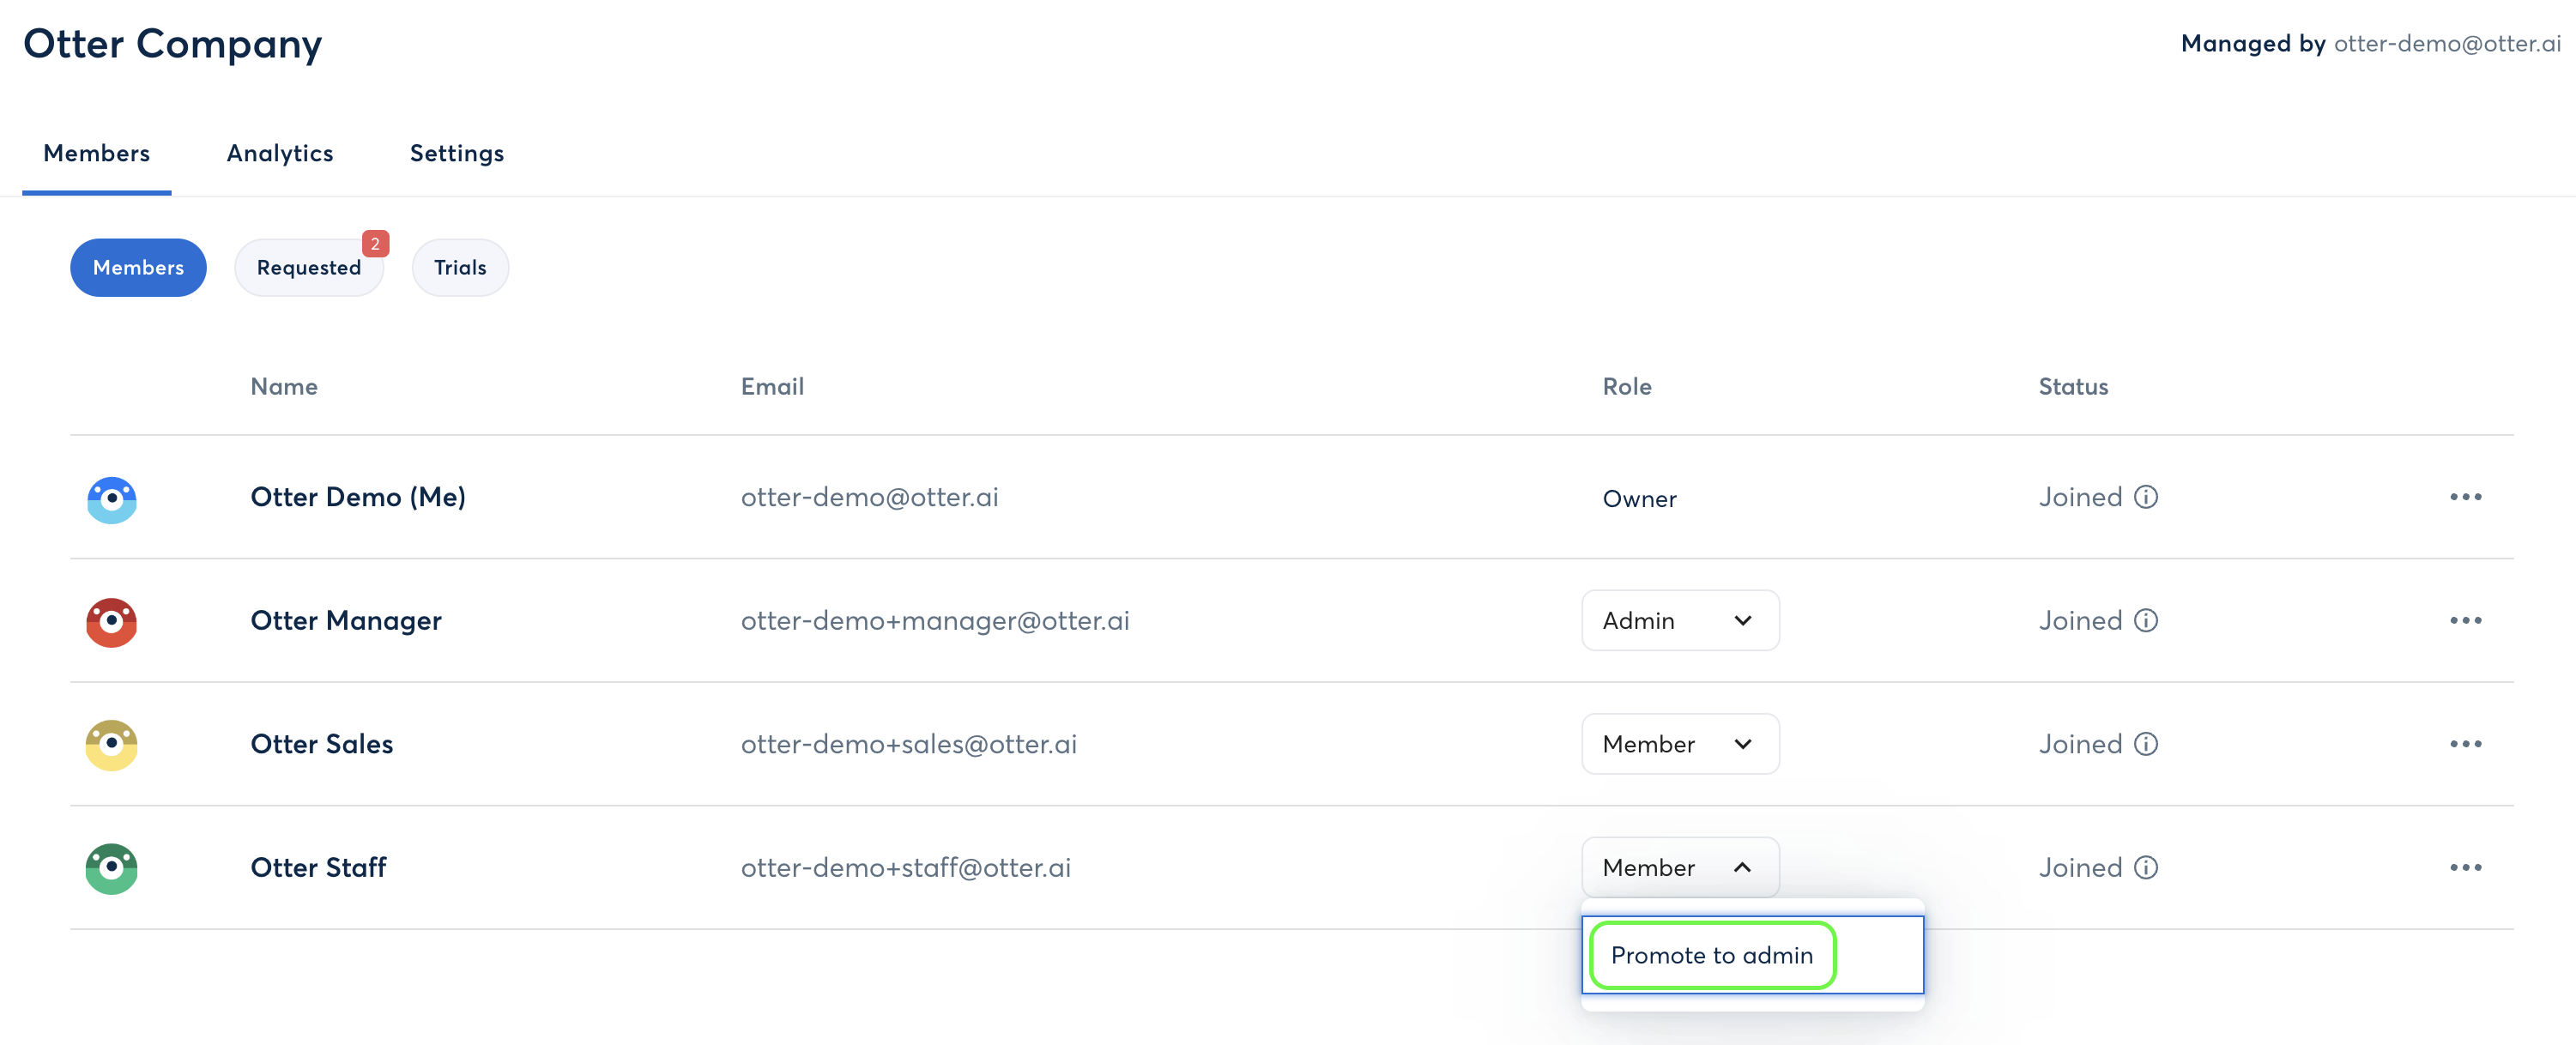Click the name Otter Manager
The width and height of the screenshot is (2576, 1045).
(x=346, y=620)
